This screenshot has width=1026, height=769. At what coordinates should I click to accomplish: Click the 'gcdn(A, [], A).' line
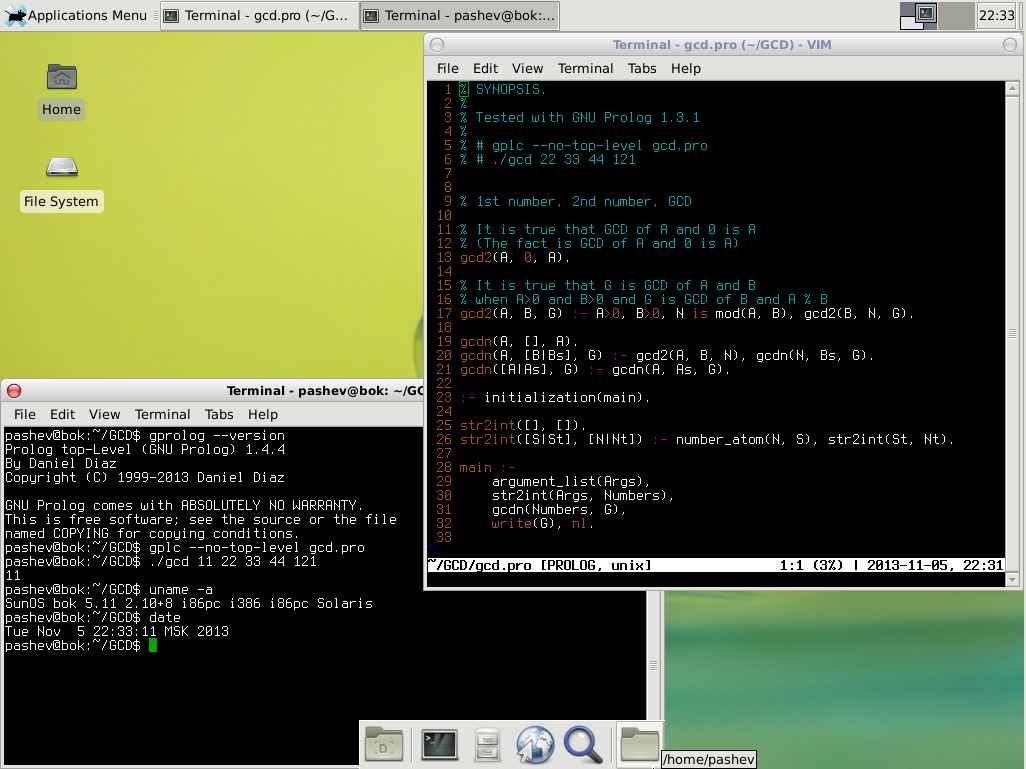[x=519, y=341]
